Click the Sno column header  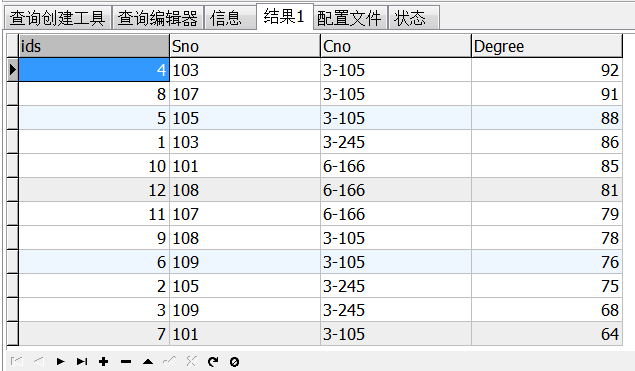(245, 46)
